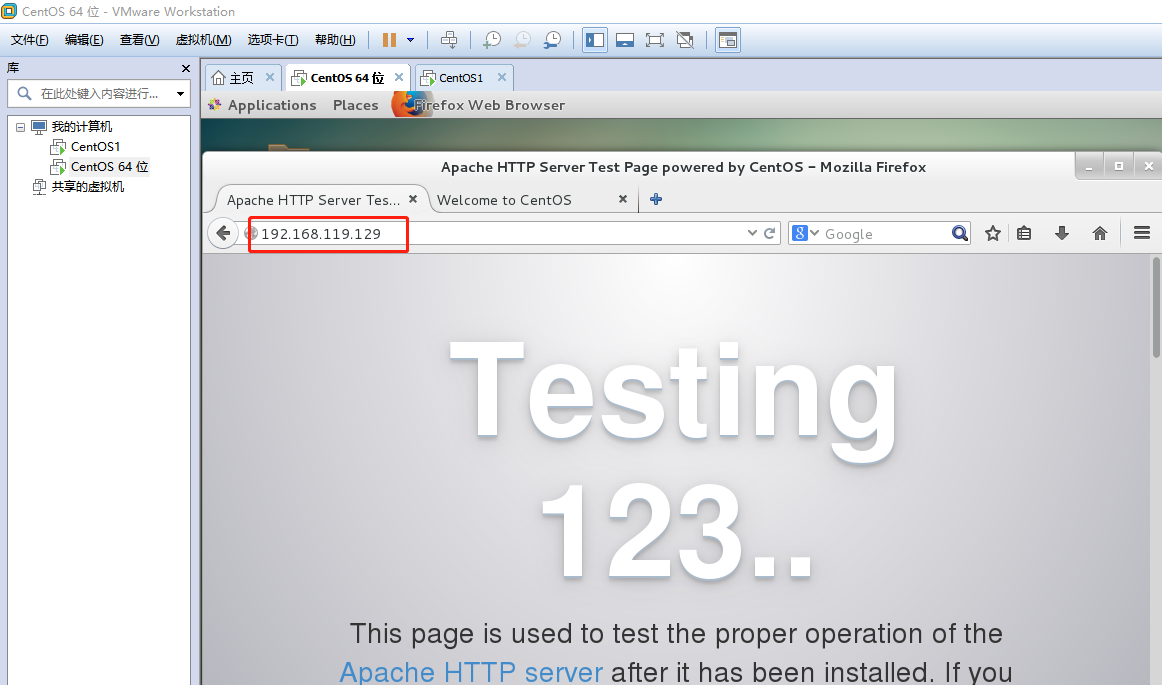
Task: Open the GNOME Applications menu
Action: pyautogui.click(x=272, y=105)
